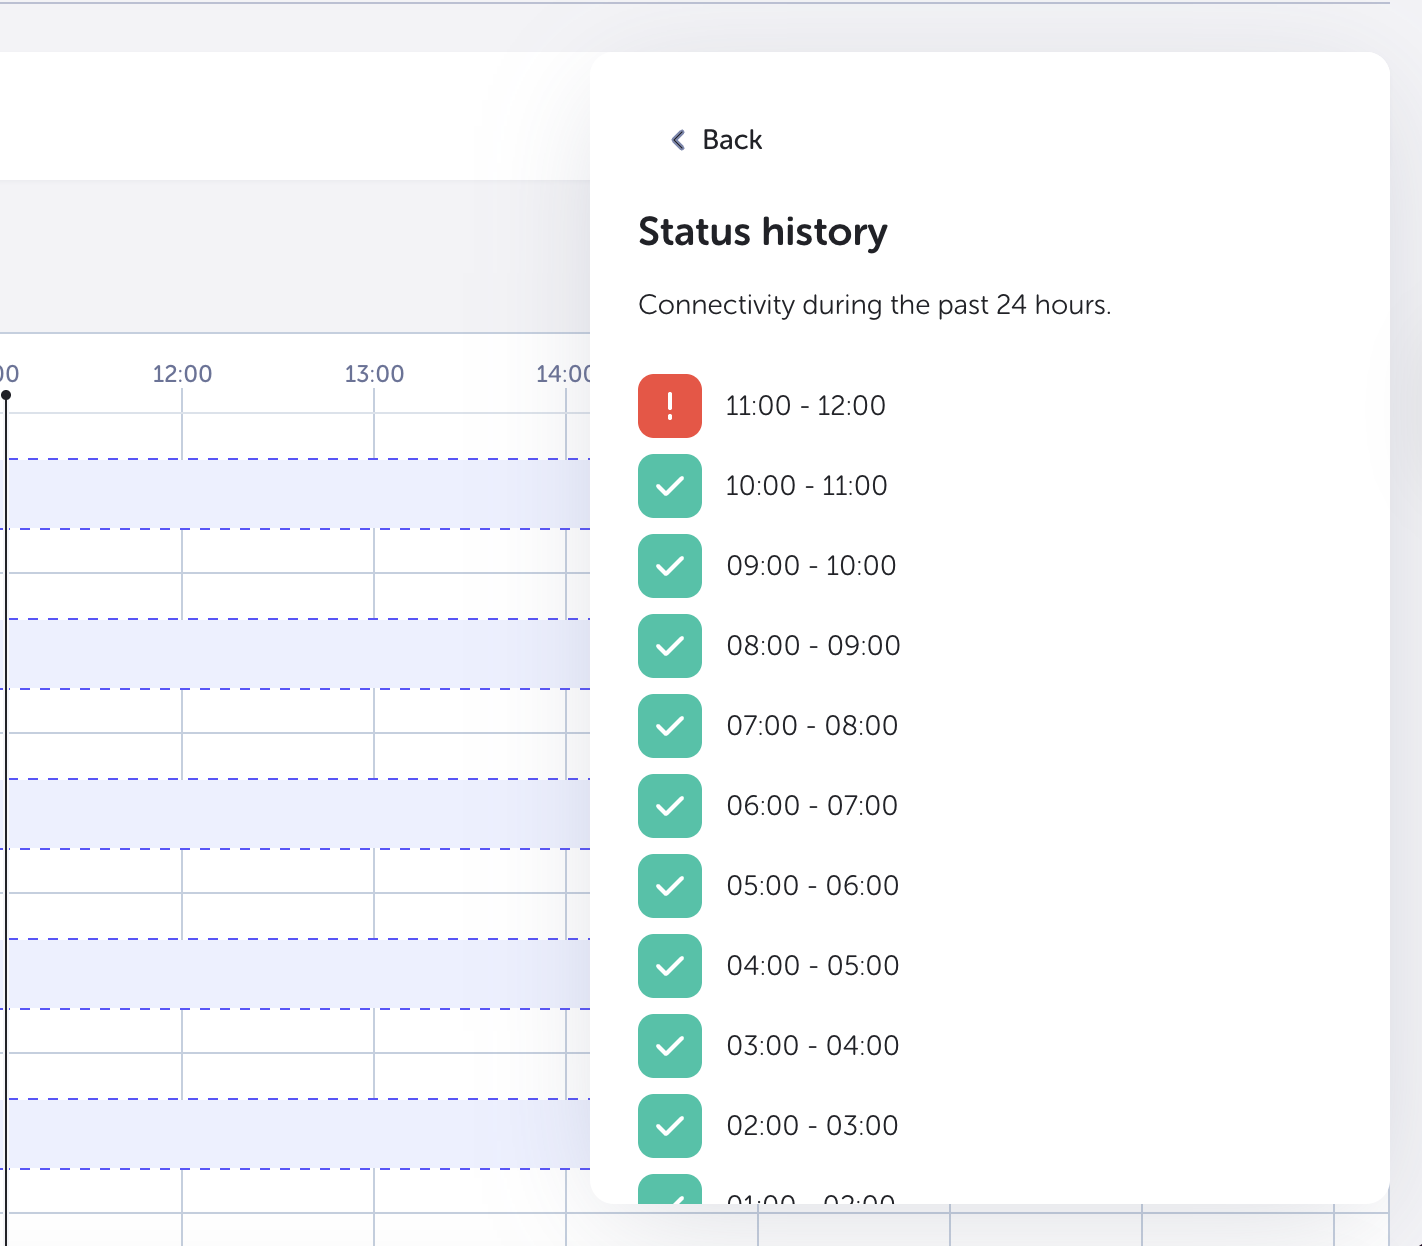1422x1246 pixels.
Task: Click the green check icon for 09:00 - 10:00
Action: (670, 566)
